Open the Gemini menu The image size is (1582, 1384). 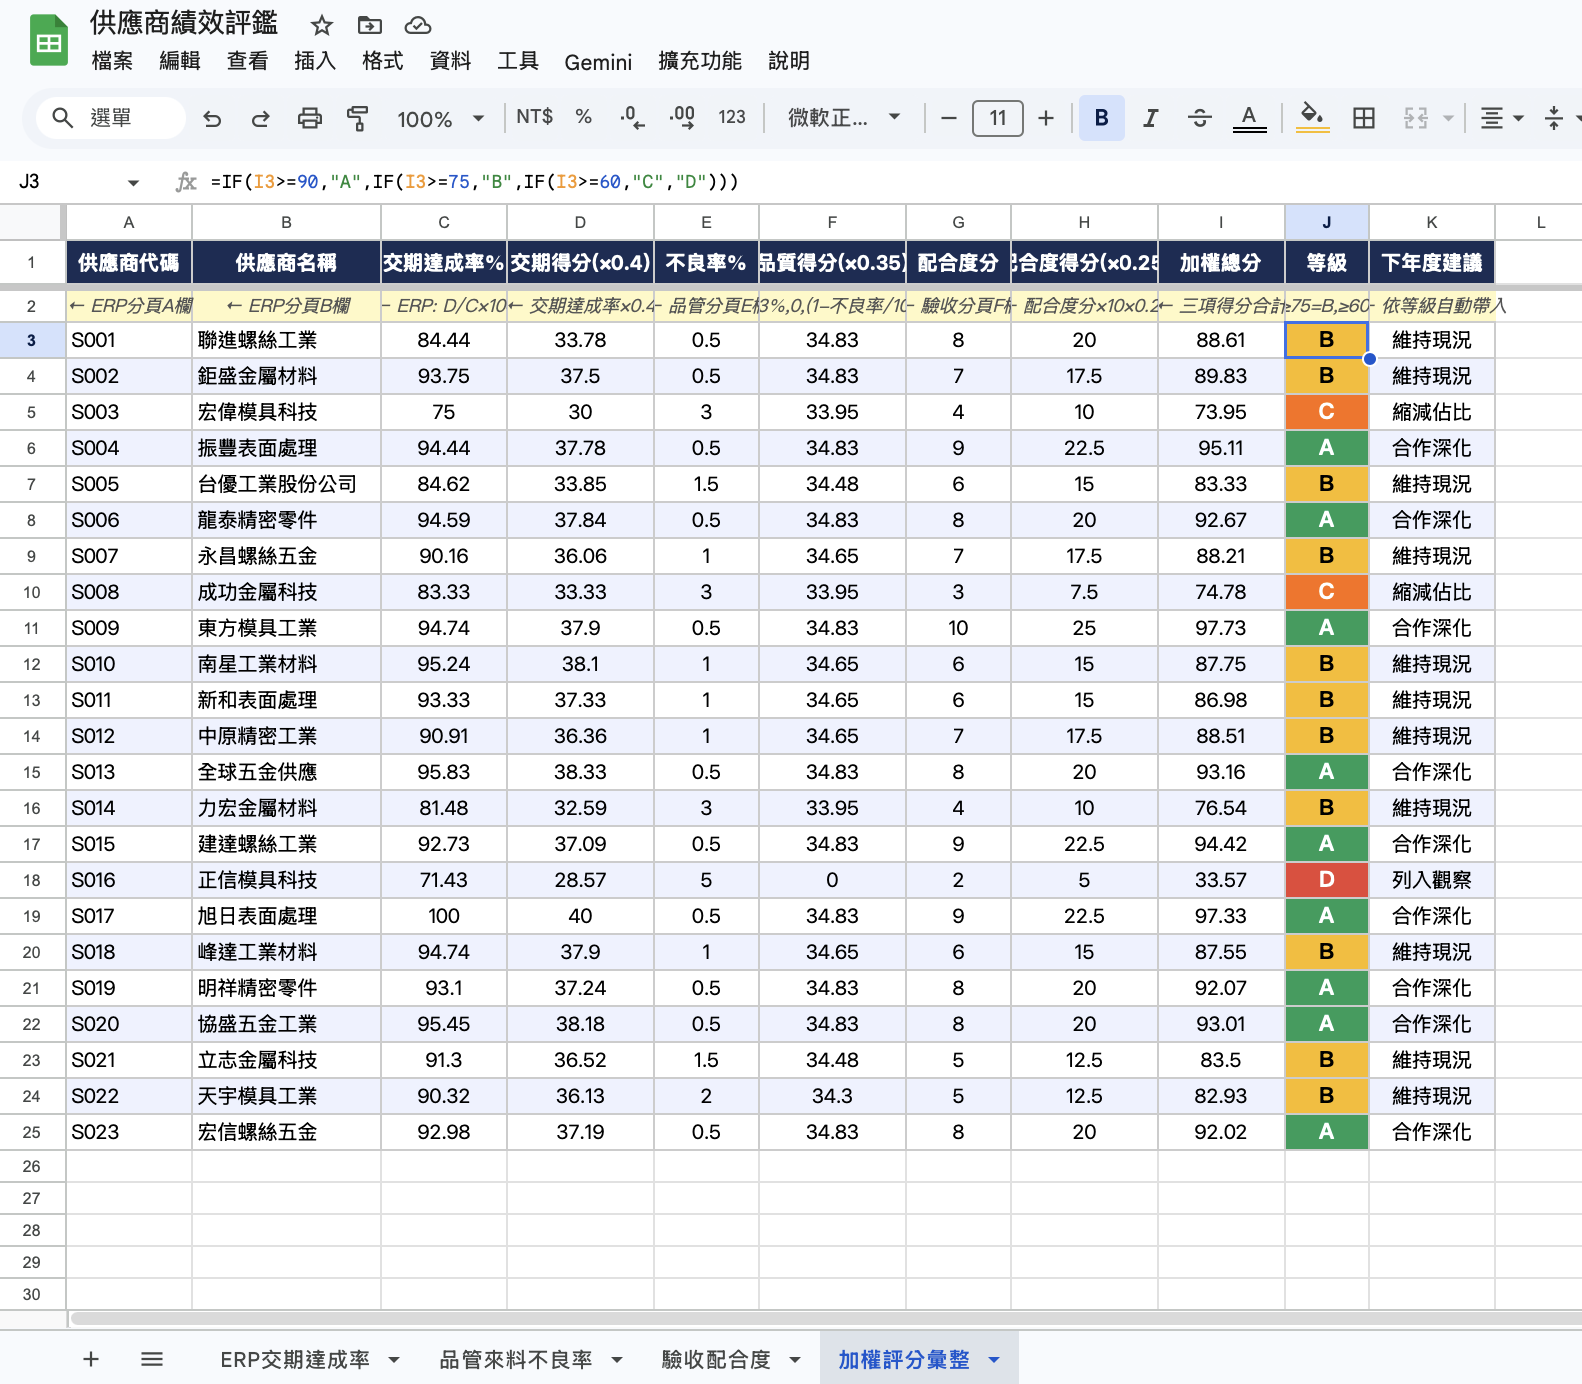(x=598, y=62)
